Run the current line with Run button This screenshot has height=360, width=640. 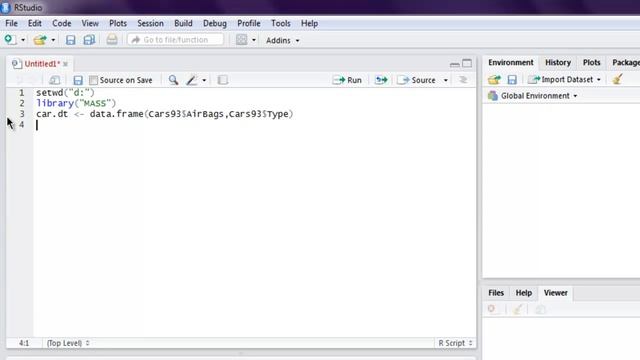[347, 80]
